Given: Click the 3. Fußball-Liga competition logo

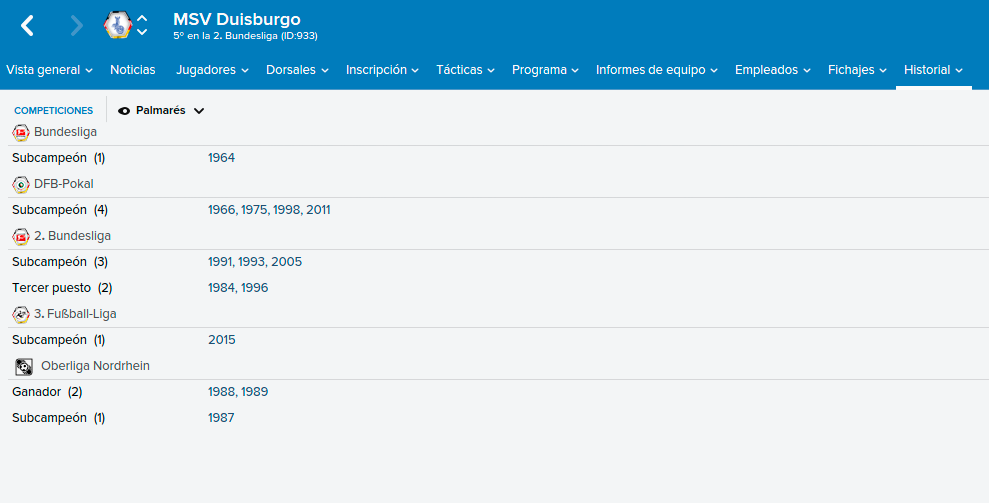Looking at the screenshot, I should 21,314.
